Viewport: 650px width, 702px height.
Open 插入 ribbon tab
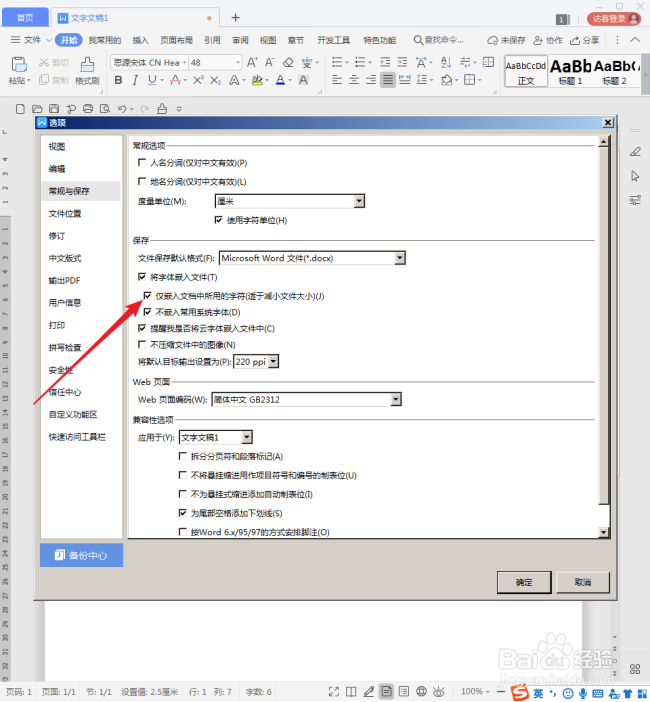pyautogui.click(x=140, y=40)
